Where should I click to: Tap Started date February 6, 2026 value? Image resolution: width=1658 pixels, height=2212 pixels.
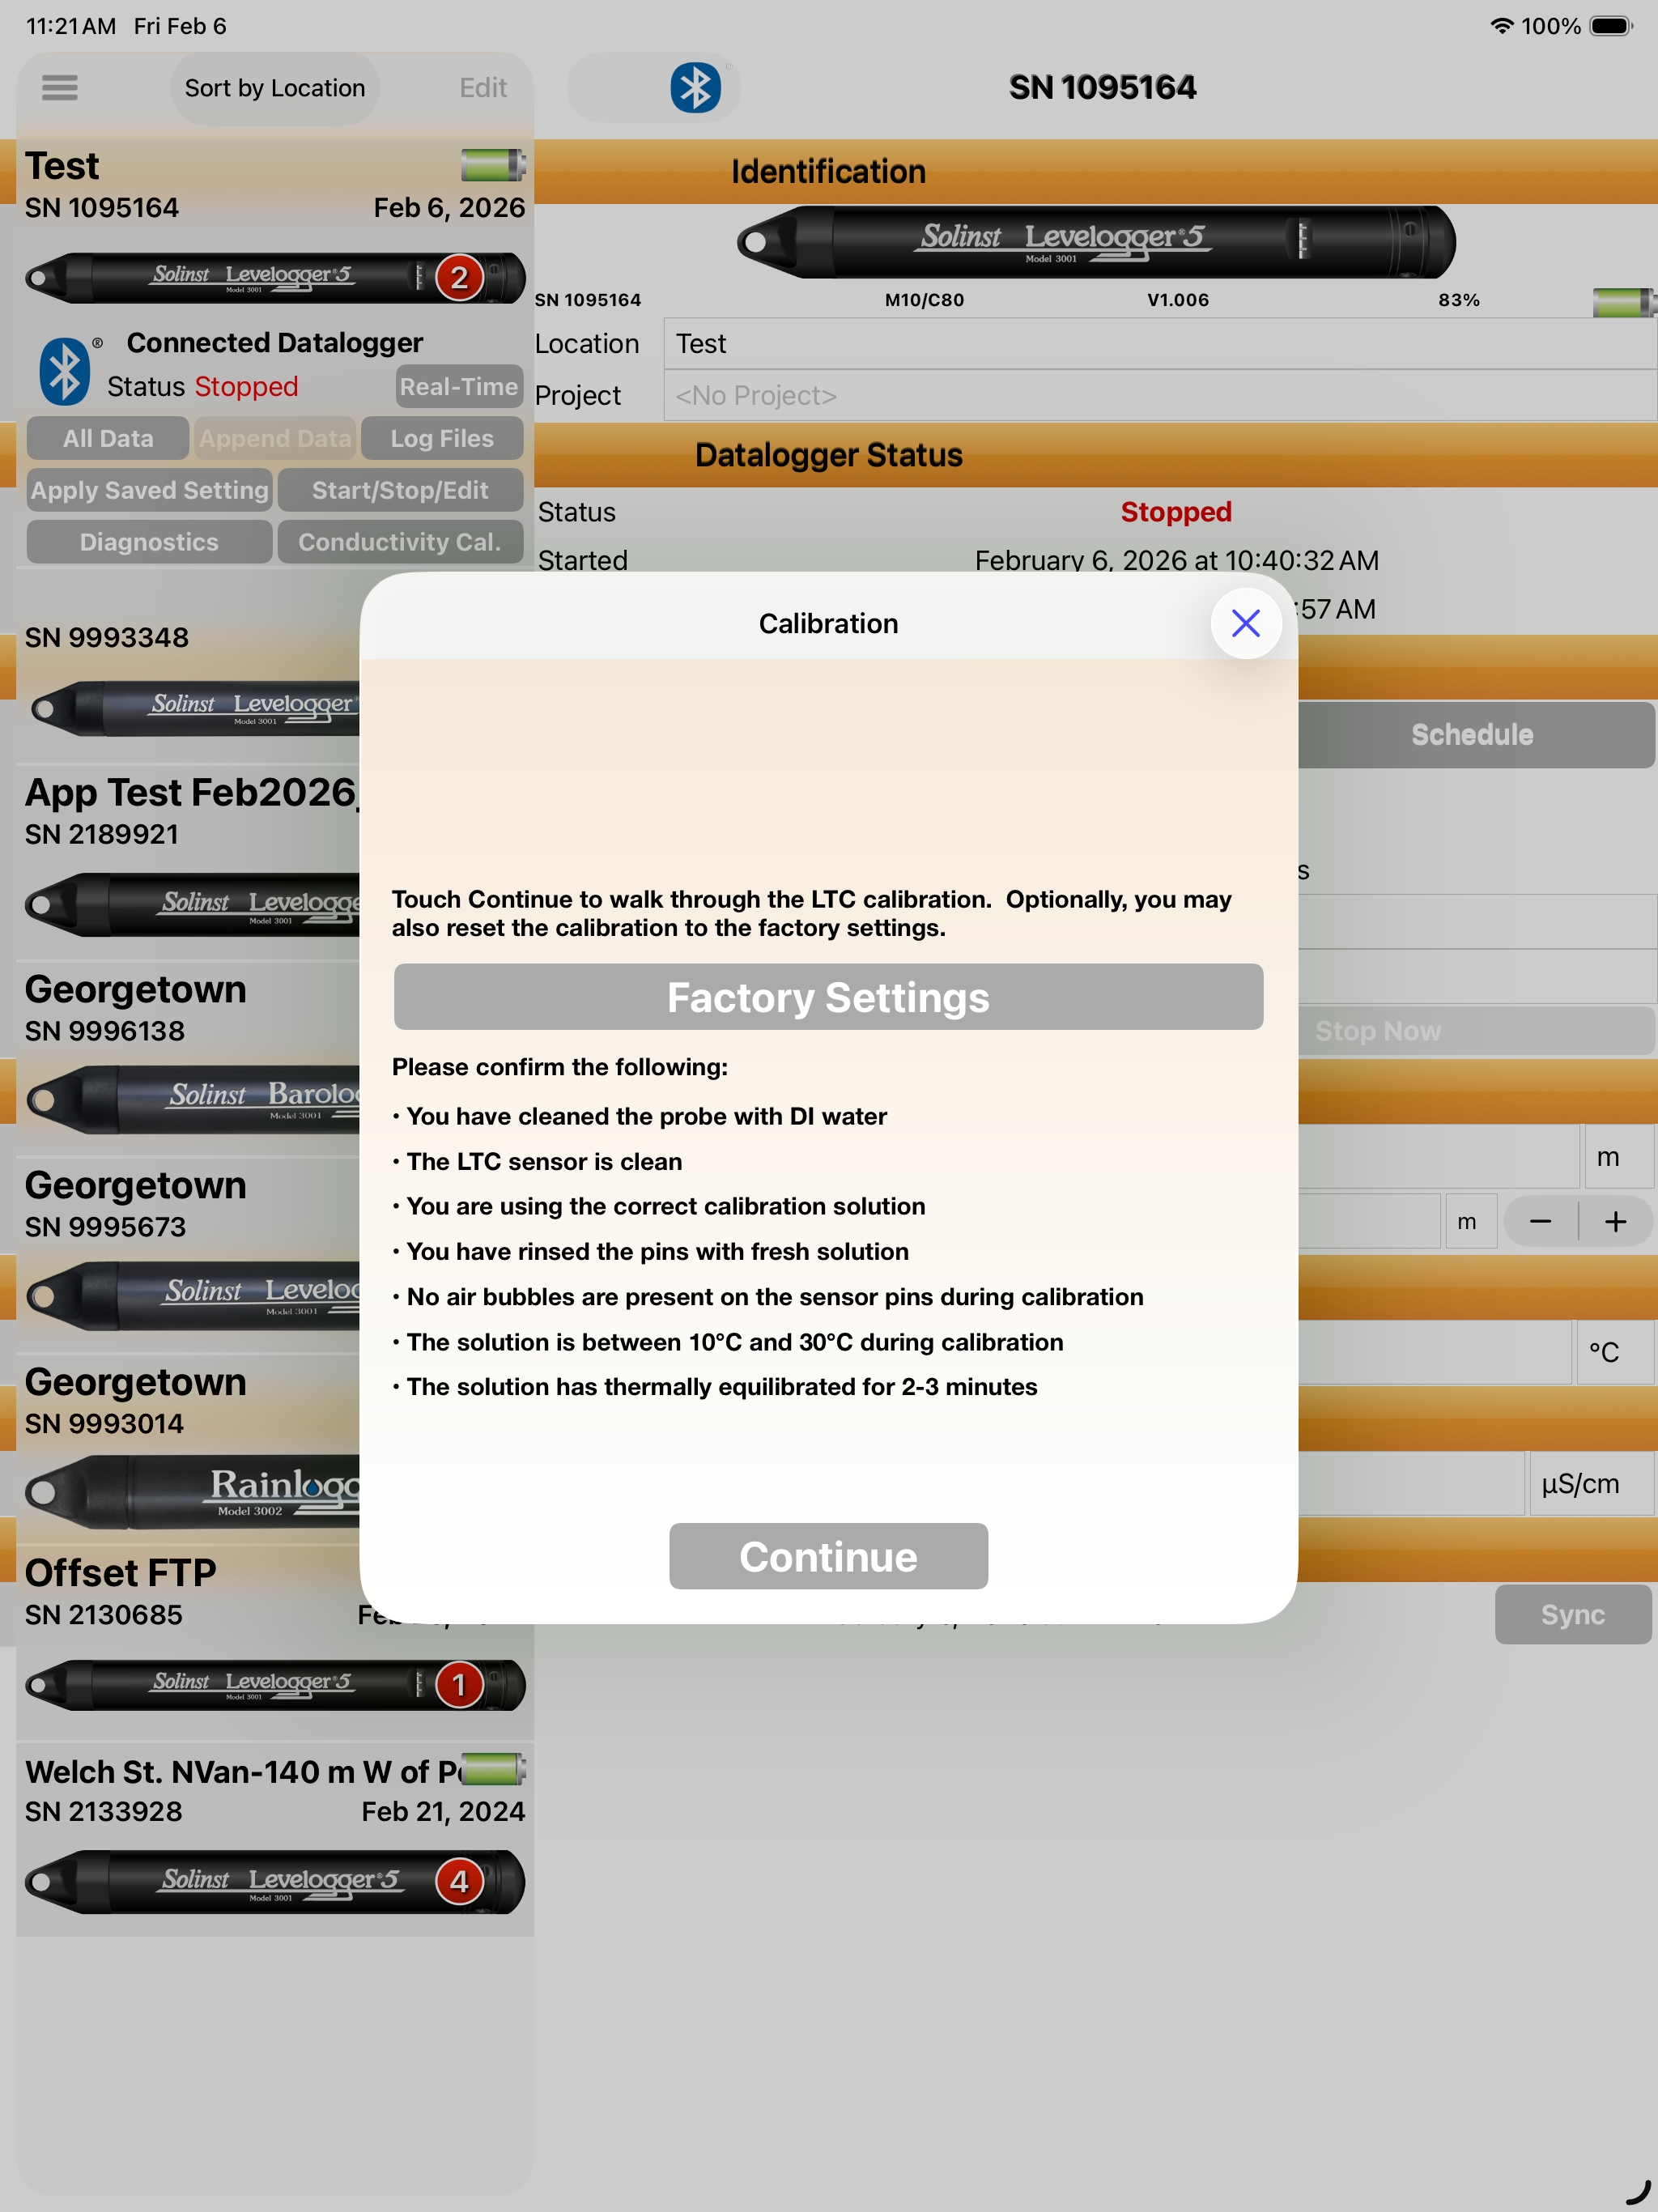pyautogui.click(x=1176, y=561)
